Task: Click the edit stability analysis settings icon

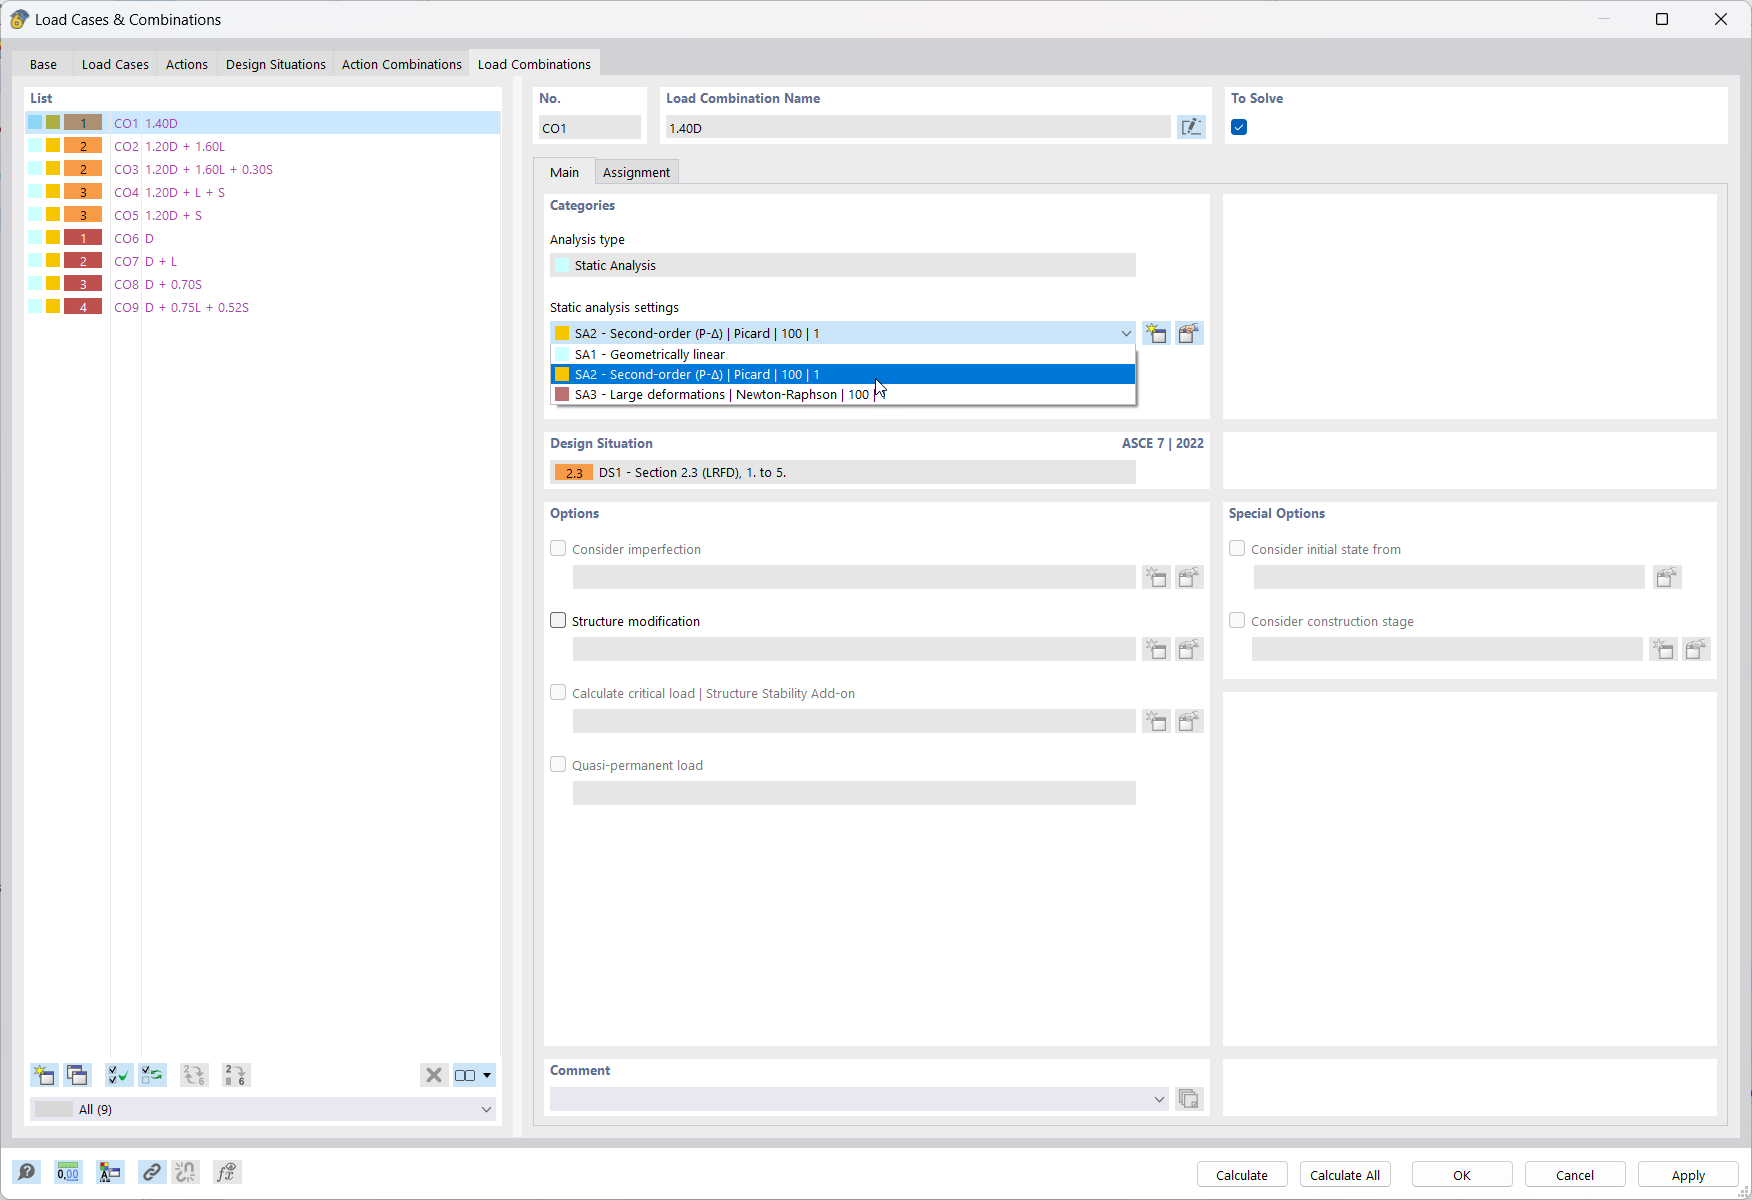Action: tap(1189, 721)
